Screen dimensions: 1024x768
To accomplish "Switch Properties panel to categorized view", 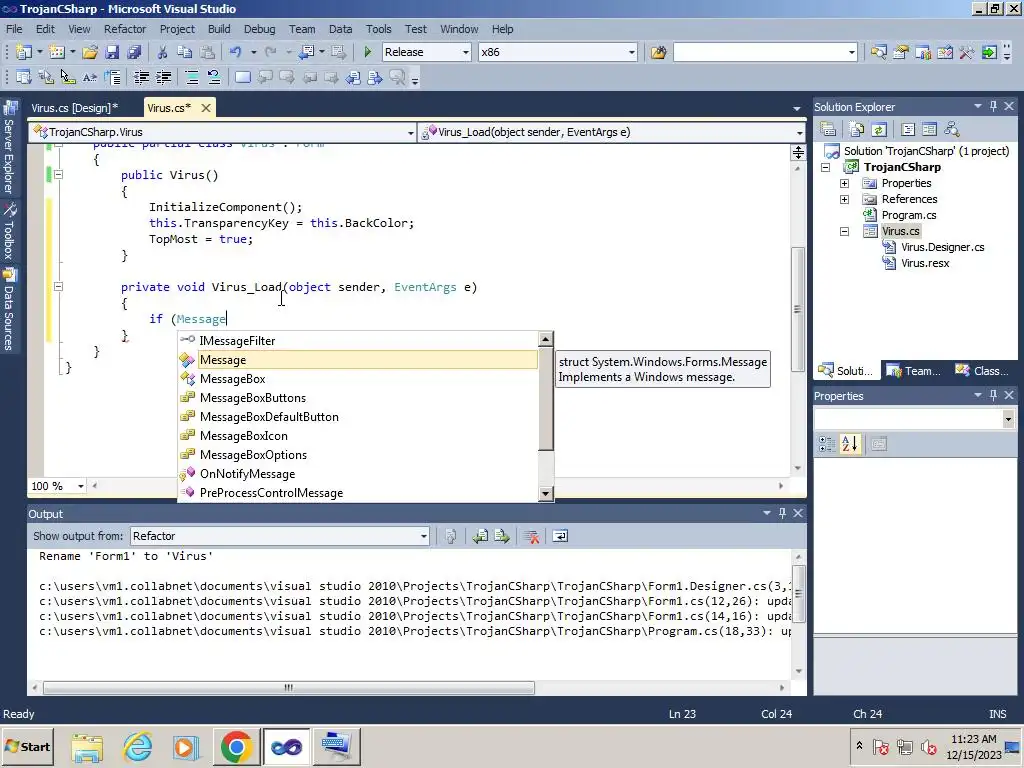I will [827, 444].
